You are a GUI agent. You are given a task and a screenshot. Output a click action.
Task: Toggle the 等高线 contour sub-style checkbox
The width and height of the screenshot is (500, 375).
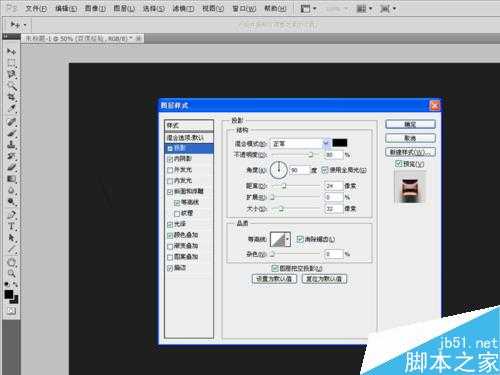point(177,203)
